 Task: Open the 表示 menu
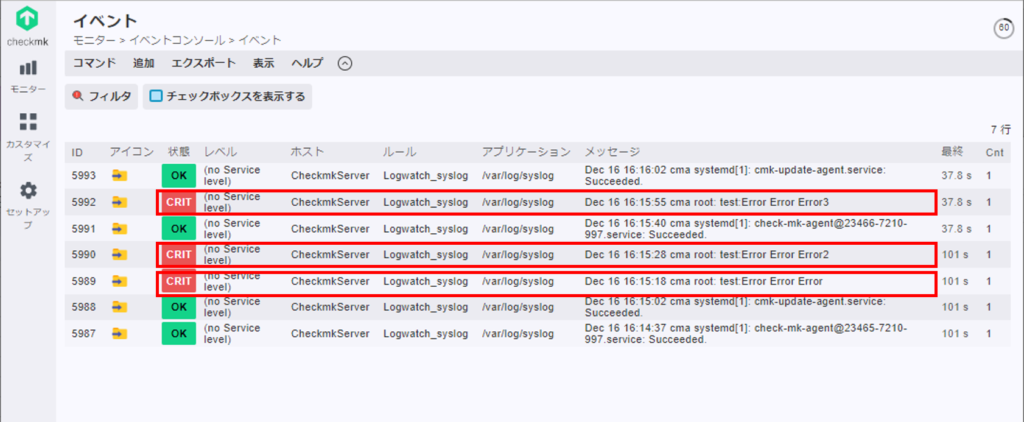pos(264,63)
